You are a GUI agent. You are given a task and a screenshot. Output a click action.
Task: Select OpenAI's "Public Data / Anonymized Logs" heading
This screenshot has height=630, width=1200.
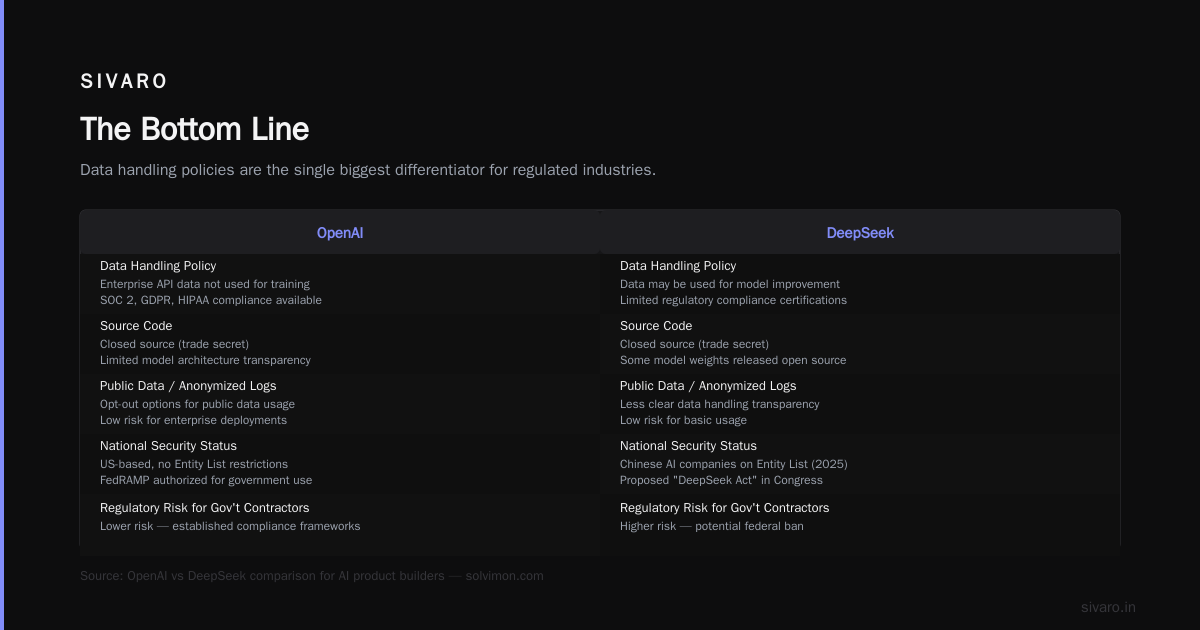point(188,386)
